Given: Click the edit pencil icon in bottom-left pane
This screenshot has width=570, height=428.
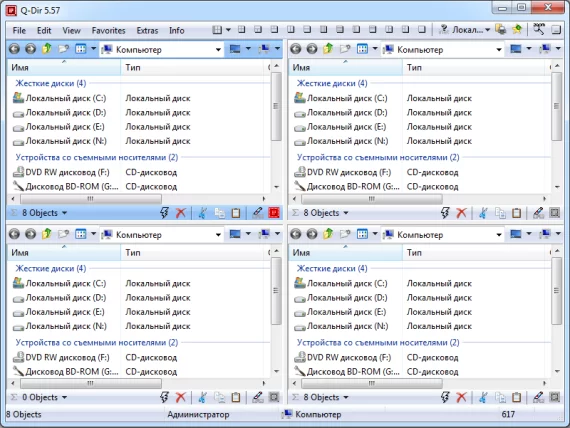Looking at the screenshot, I should 258,397.
